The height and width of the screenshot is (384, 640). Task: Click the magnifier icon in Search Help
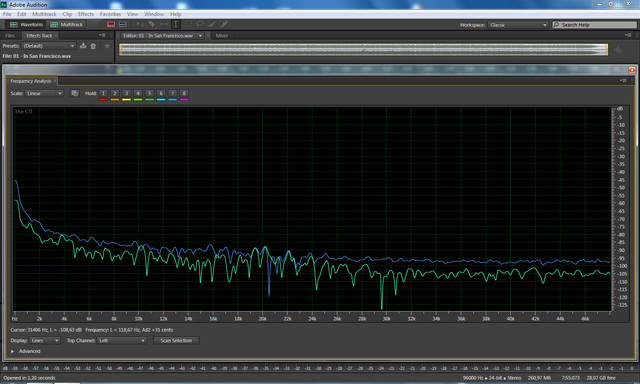(556, 25)
